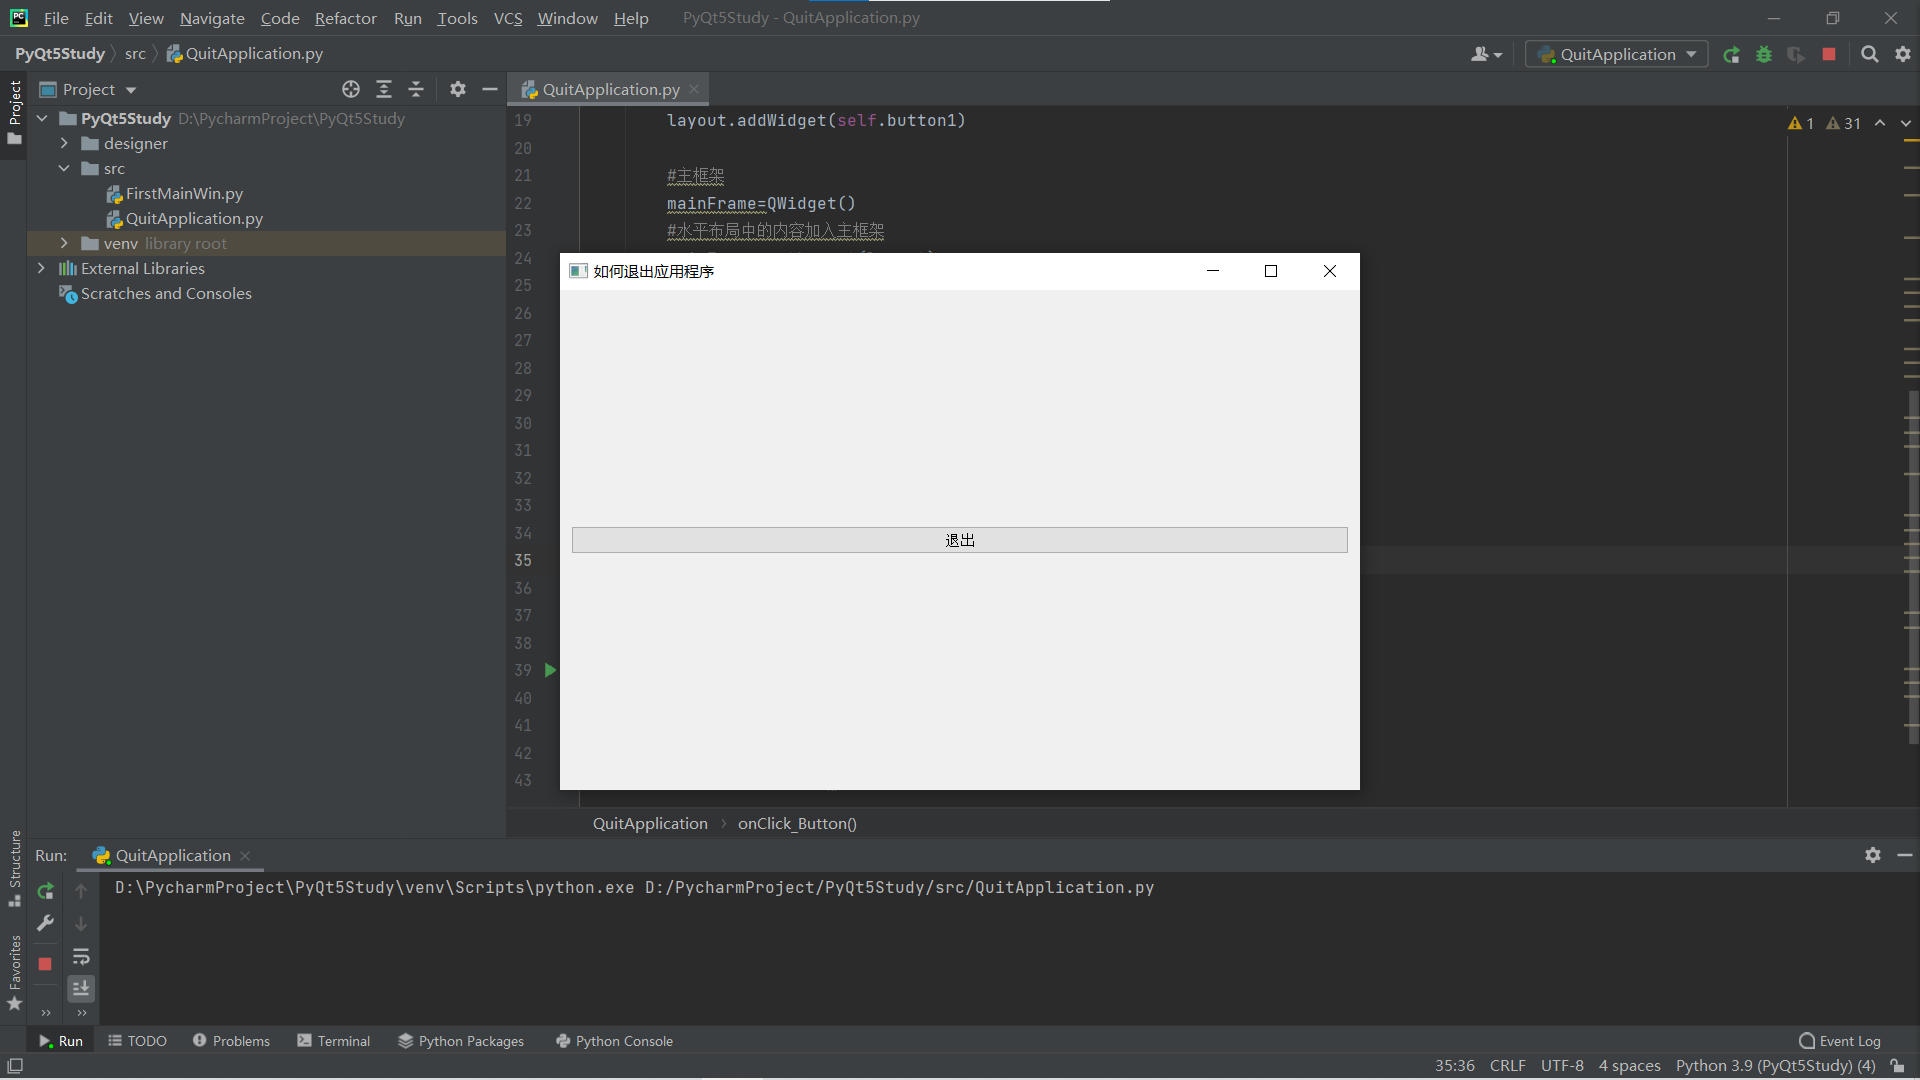
Task: Hide the Run tool window
Action: [x=1905, y=855]
